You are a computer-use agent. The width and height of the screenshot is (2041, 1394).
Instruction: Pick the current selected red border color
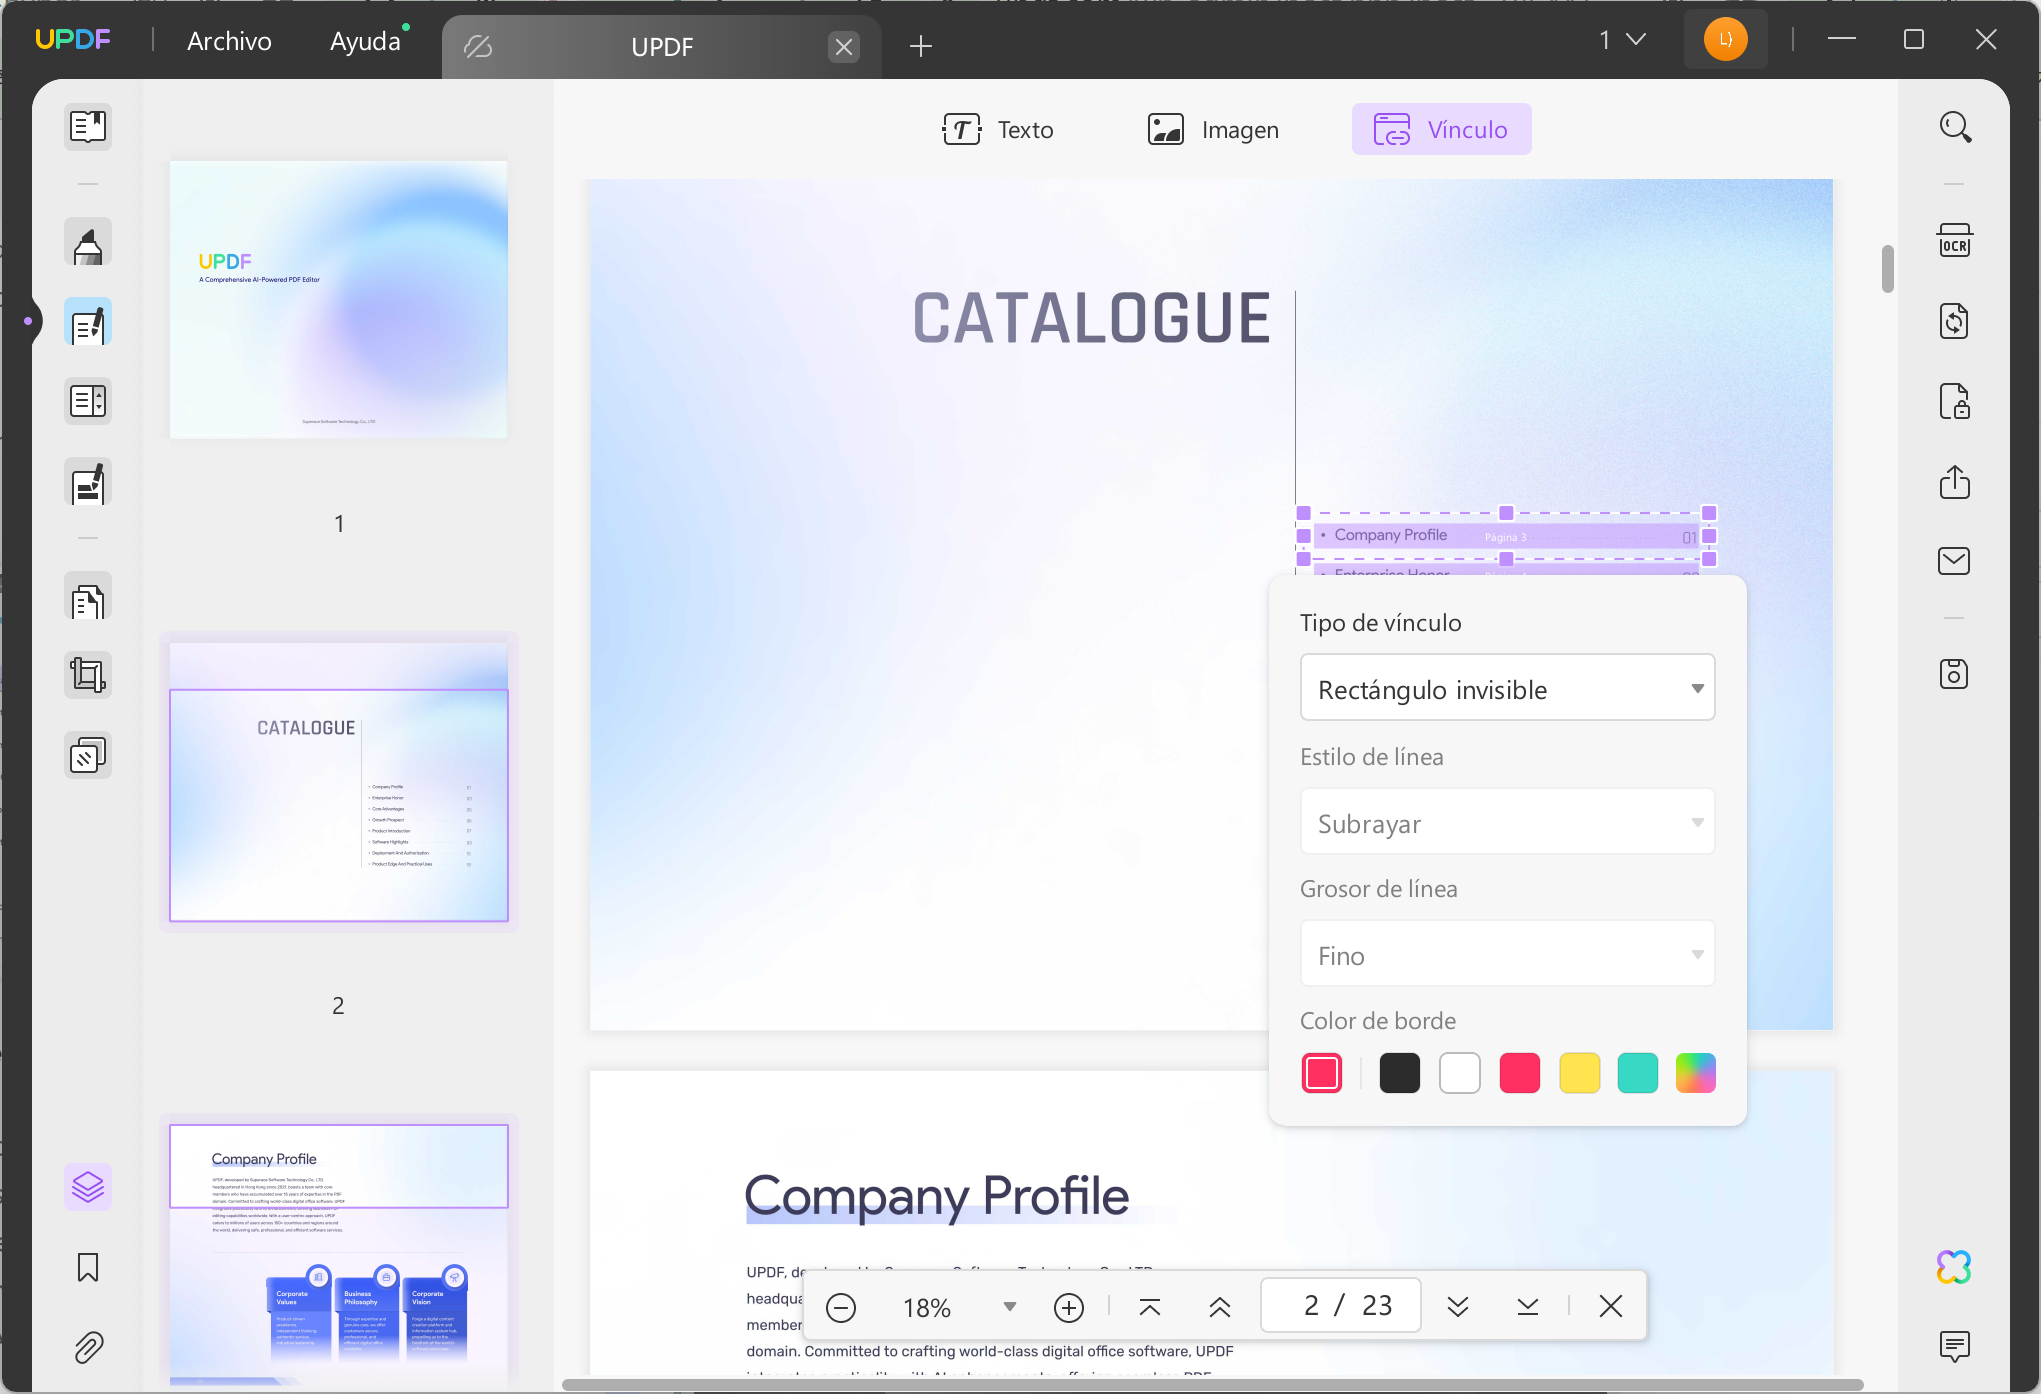tap(1321, 1073)
